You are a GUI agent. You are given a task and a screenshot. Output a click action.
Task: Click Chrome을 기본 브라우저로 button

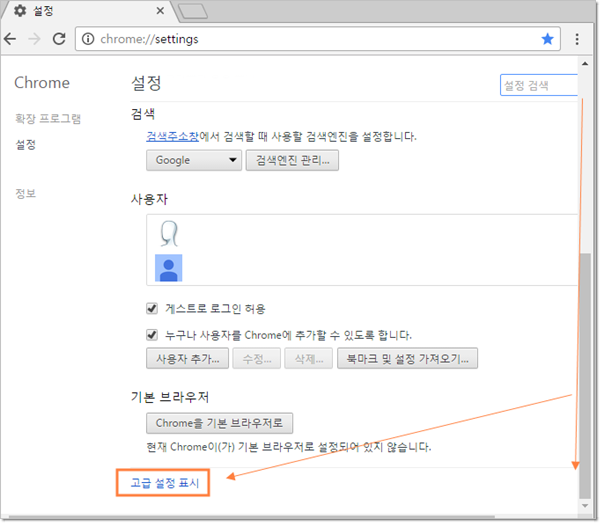pos(219,423)
